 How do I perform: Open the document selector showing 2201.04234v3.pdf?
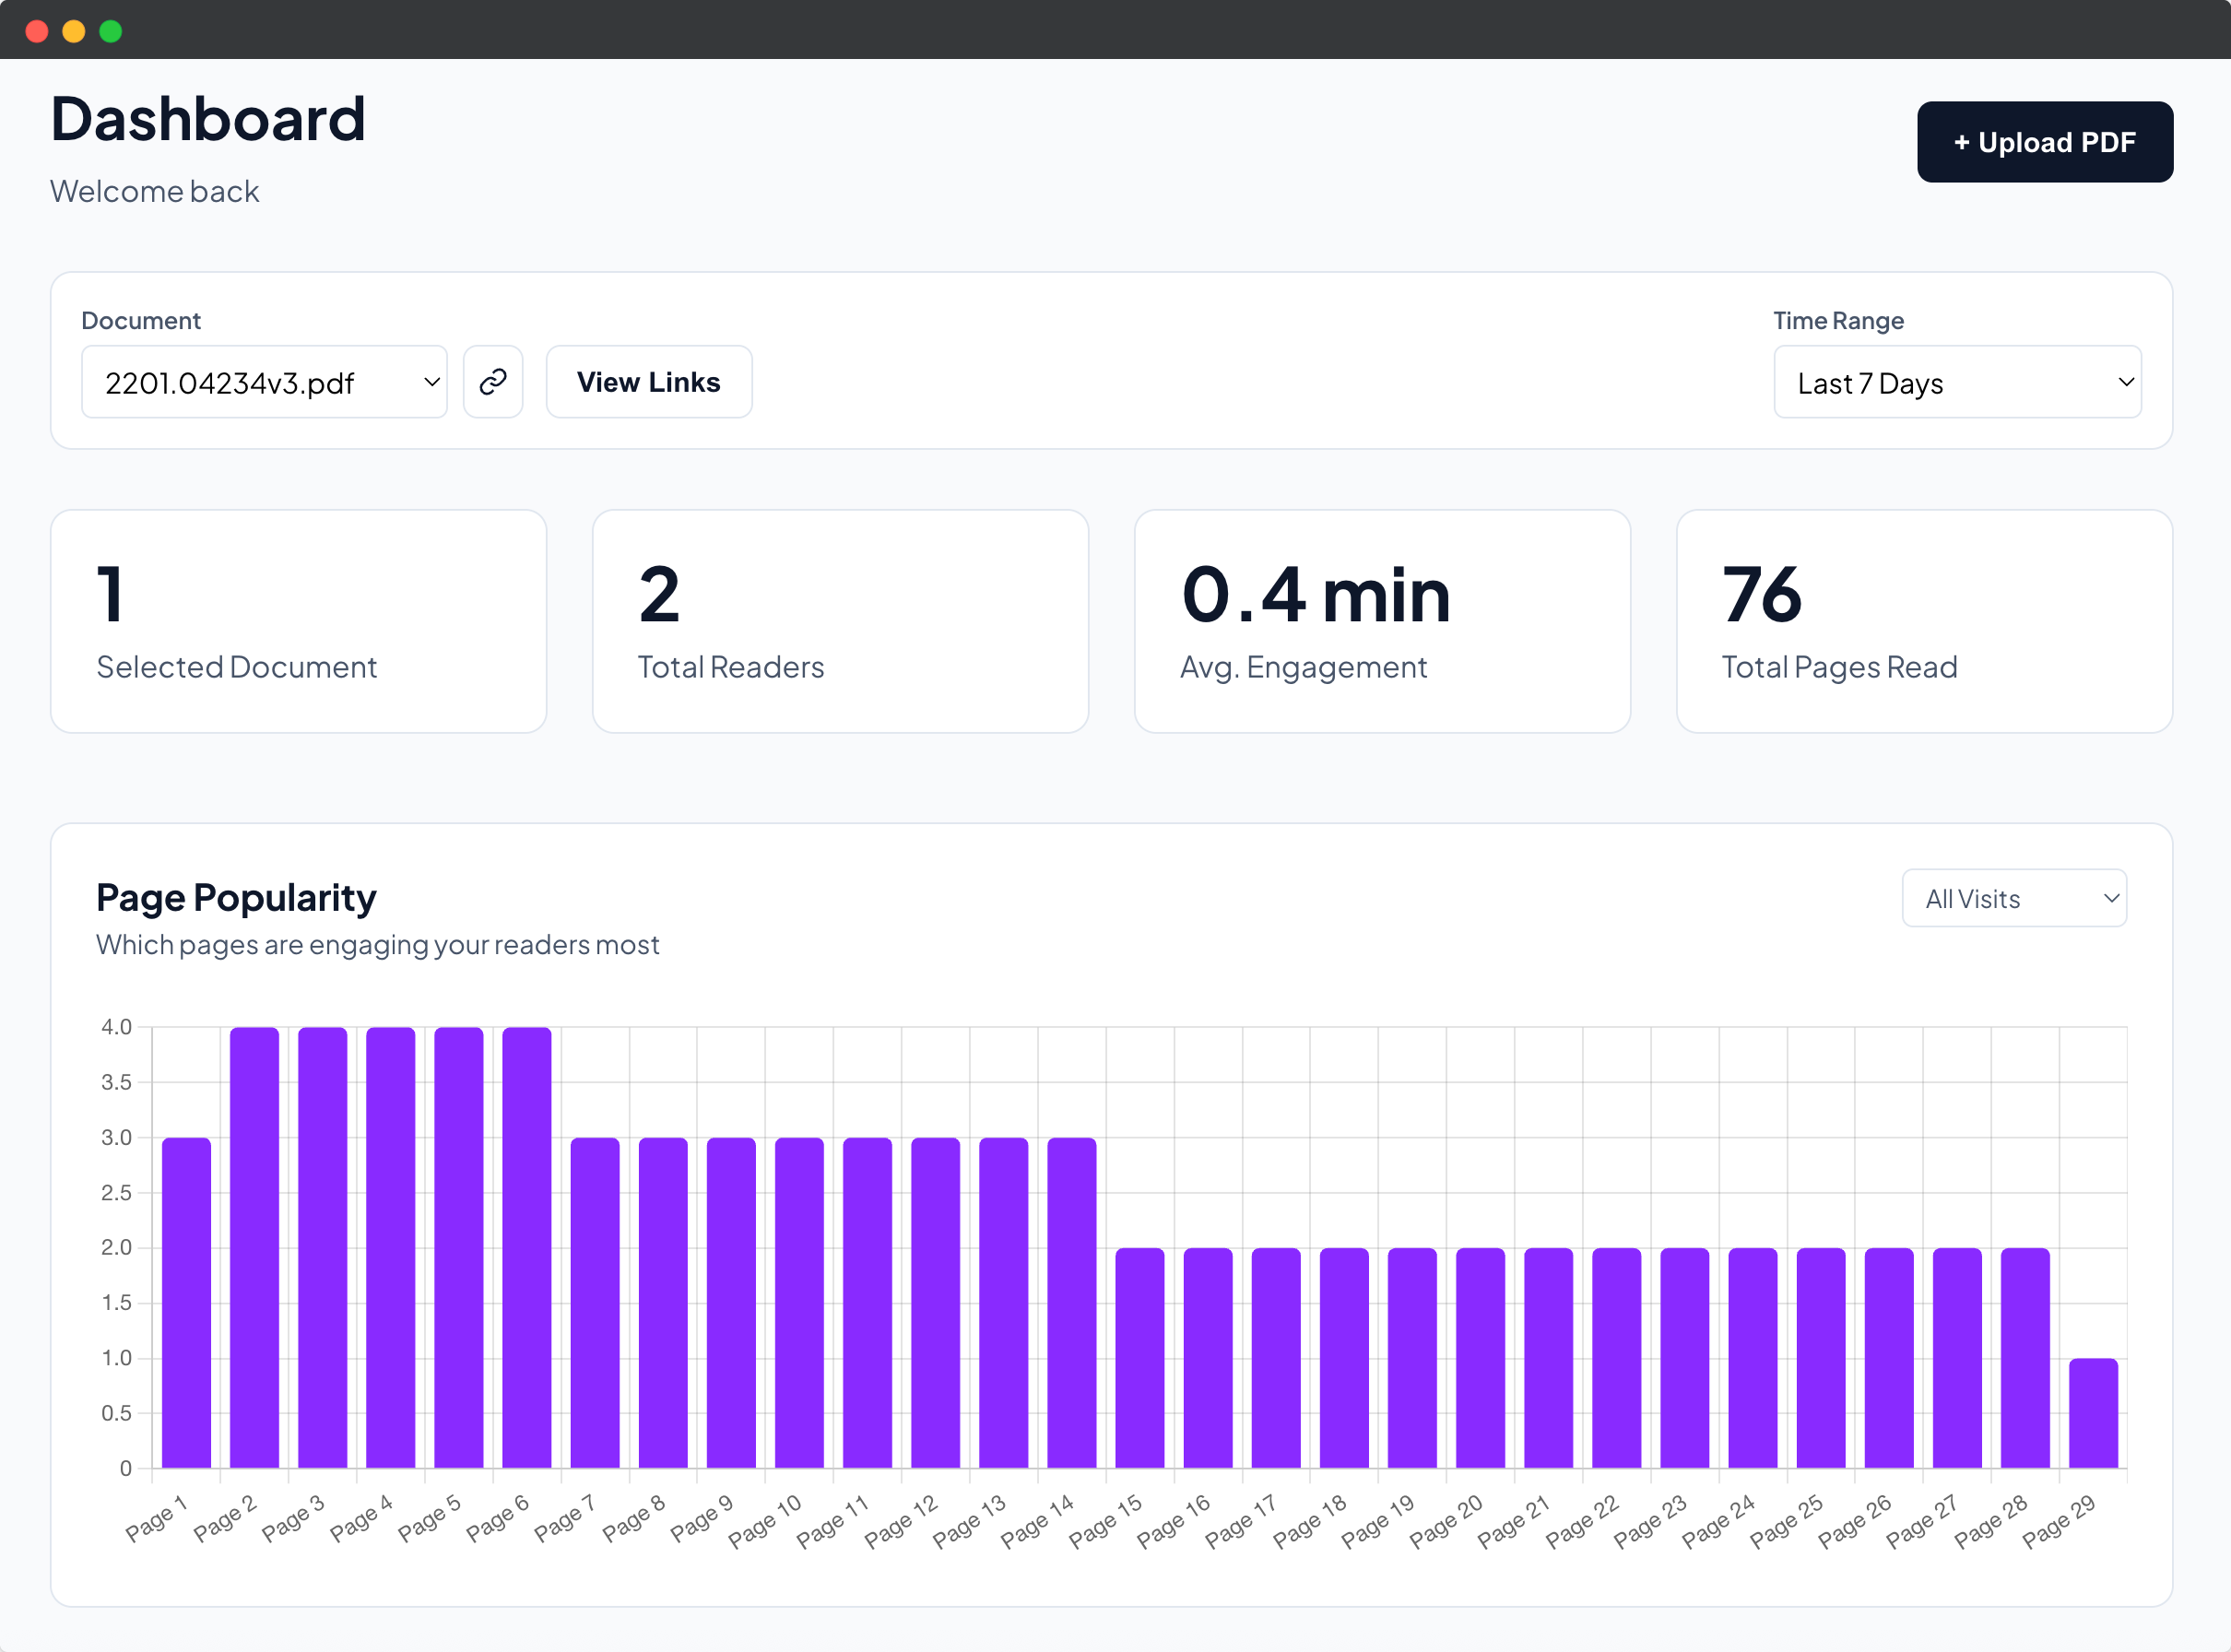[264, 381]
